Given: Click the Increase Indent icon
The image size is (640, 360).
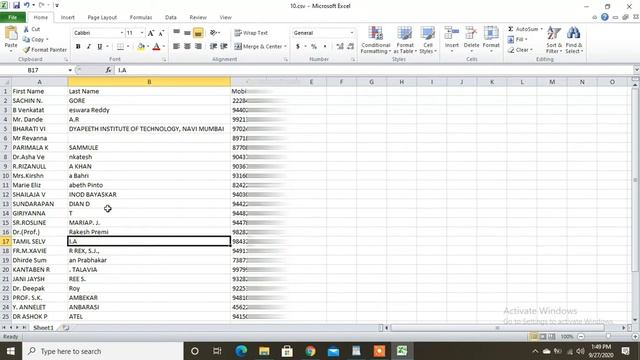Looking at the screenshot, I should click(x=224, y=47).
